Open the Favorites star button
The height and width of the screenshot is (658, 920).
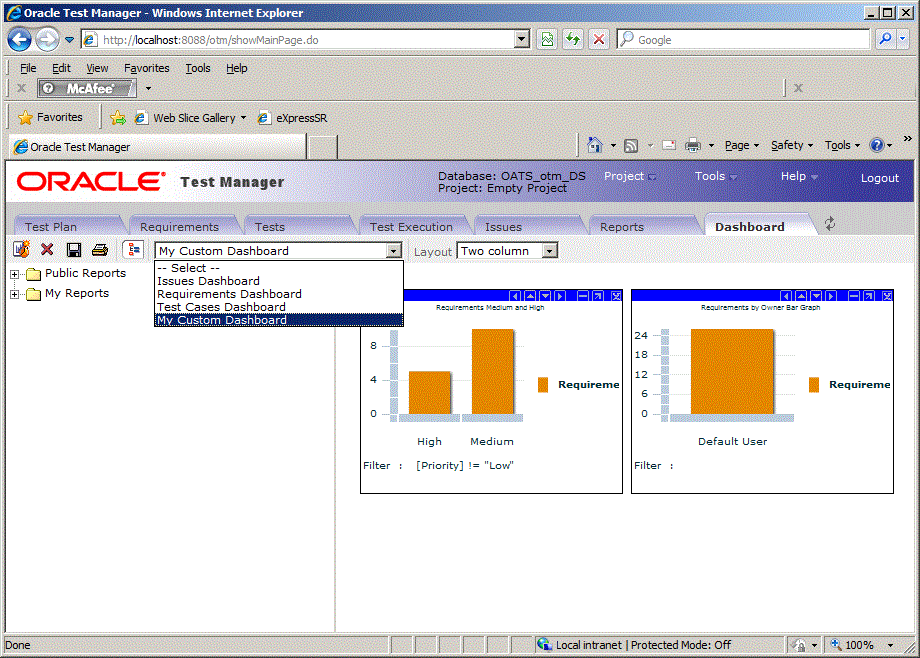(50, 117)
